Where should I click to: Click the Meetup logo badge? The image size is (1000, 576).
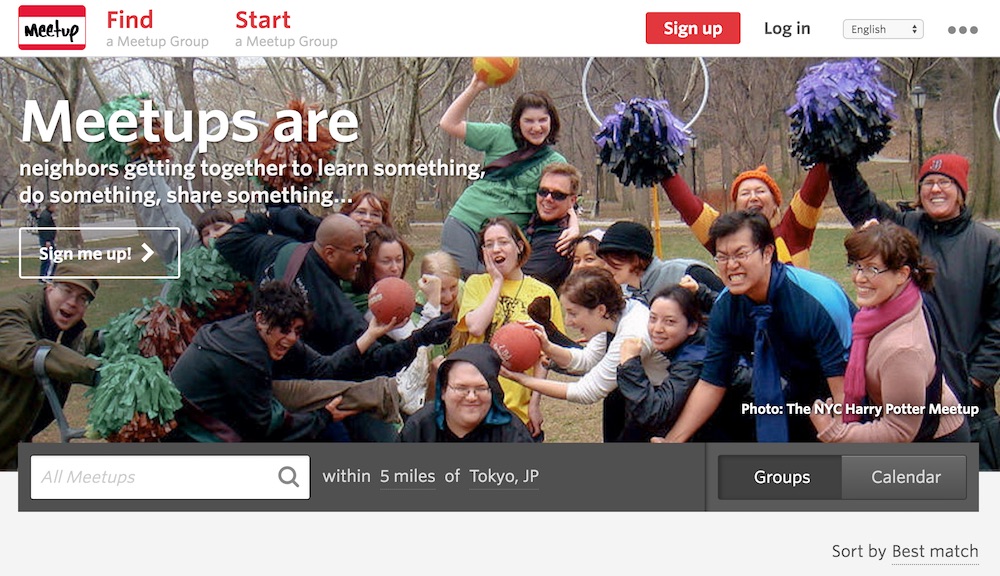click(52, 27)
